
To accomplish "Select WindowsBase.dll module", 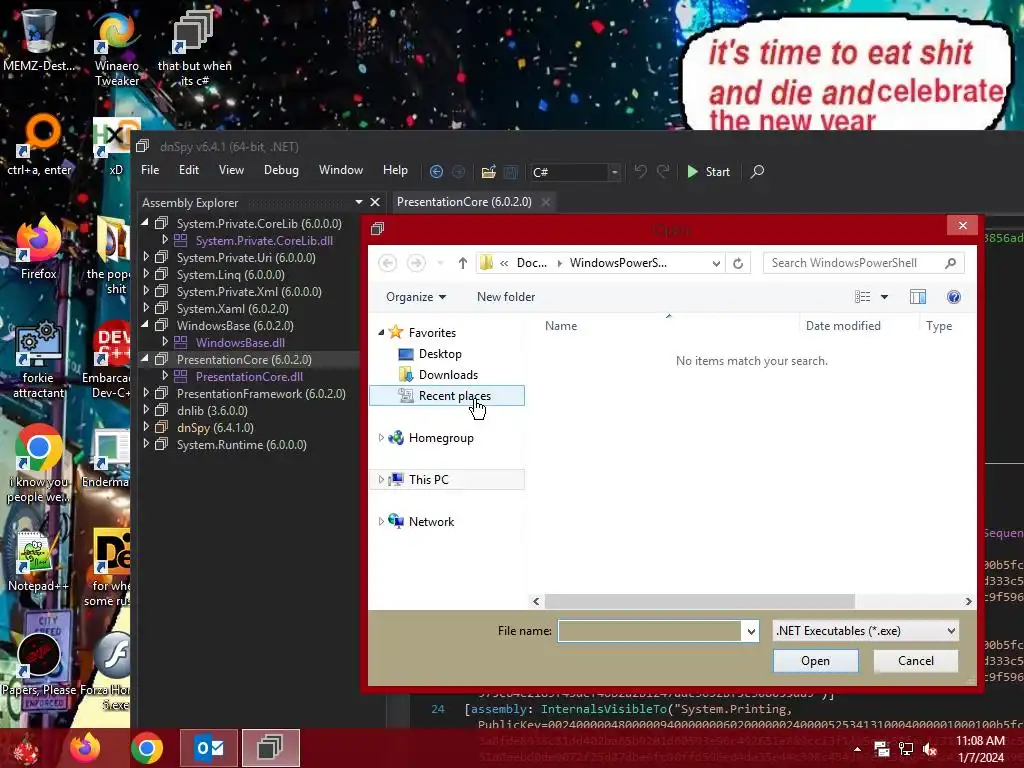I will [240, 342].
